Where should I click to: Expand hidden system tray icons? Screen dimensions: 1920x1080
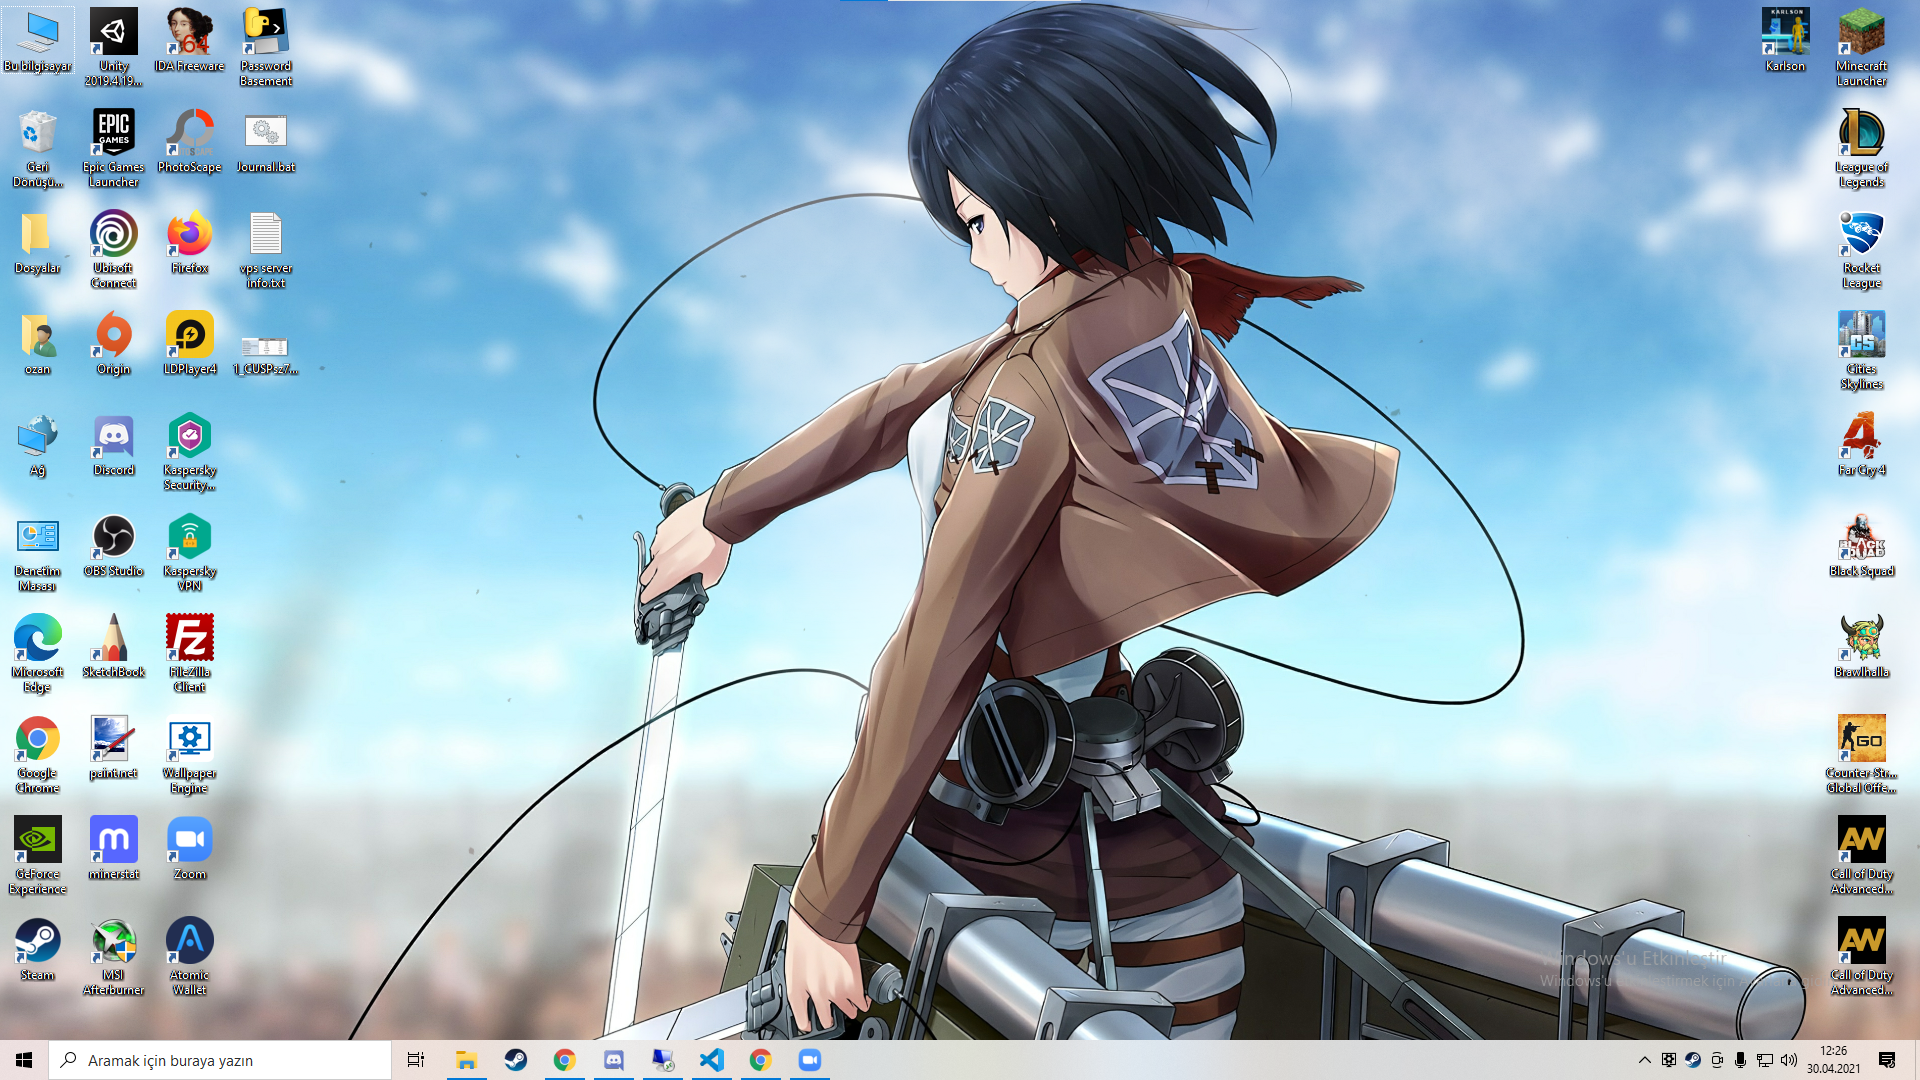1644,1060
